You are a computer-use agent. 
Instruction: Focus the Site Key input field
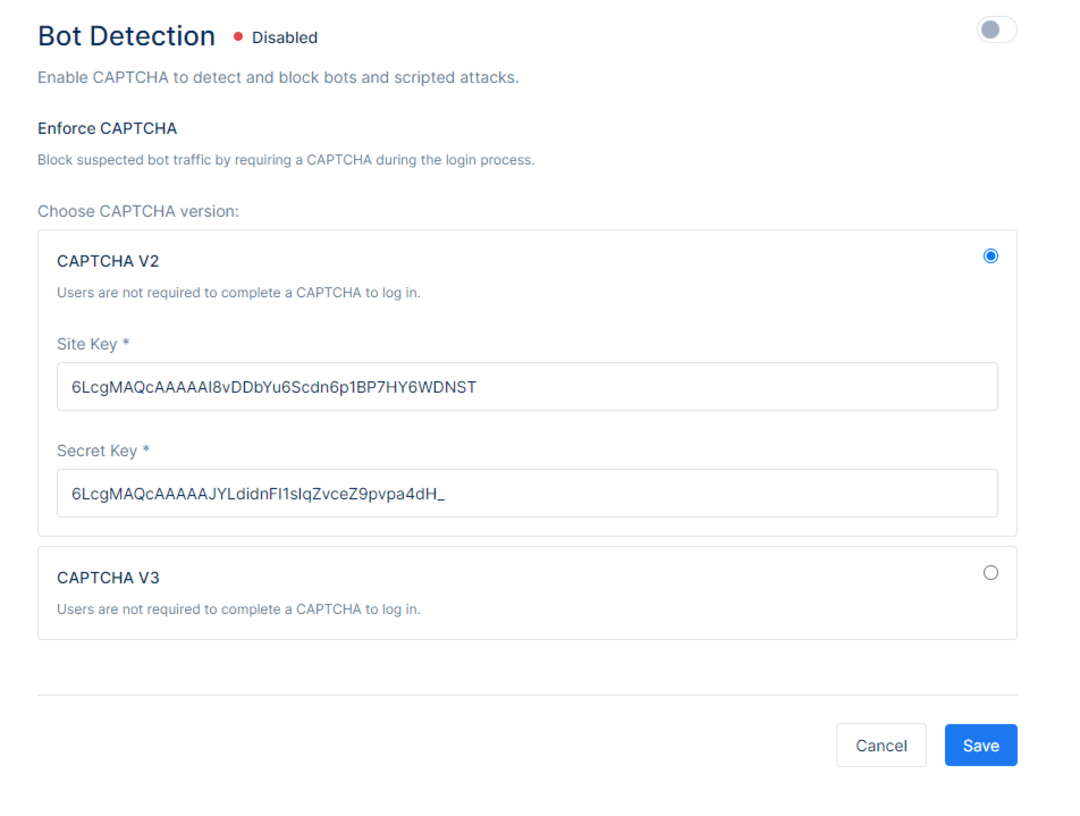point(527,386)
